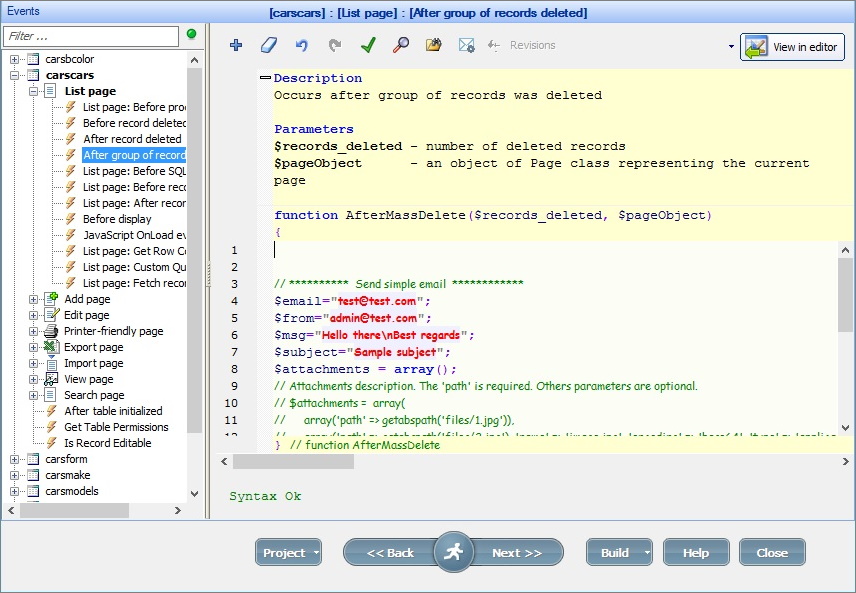Open the Build dropdown arrow
The image size is (856, 593).
(x=648, y=553)
